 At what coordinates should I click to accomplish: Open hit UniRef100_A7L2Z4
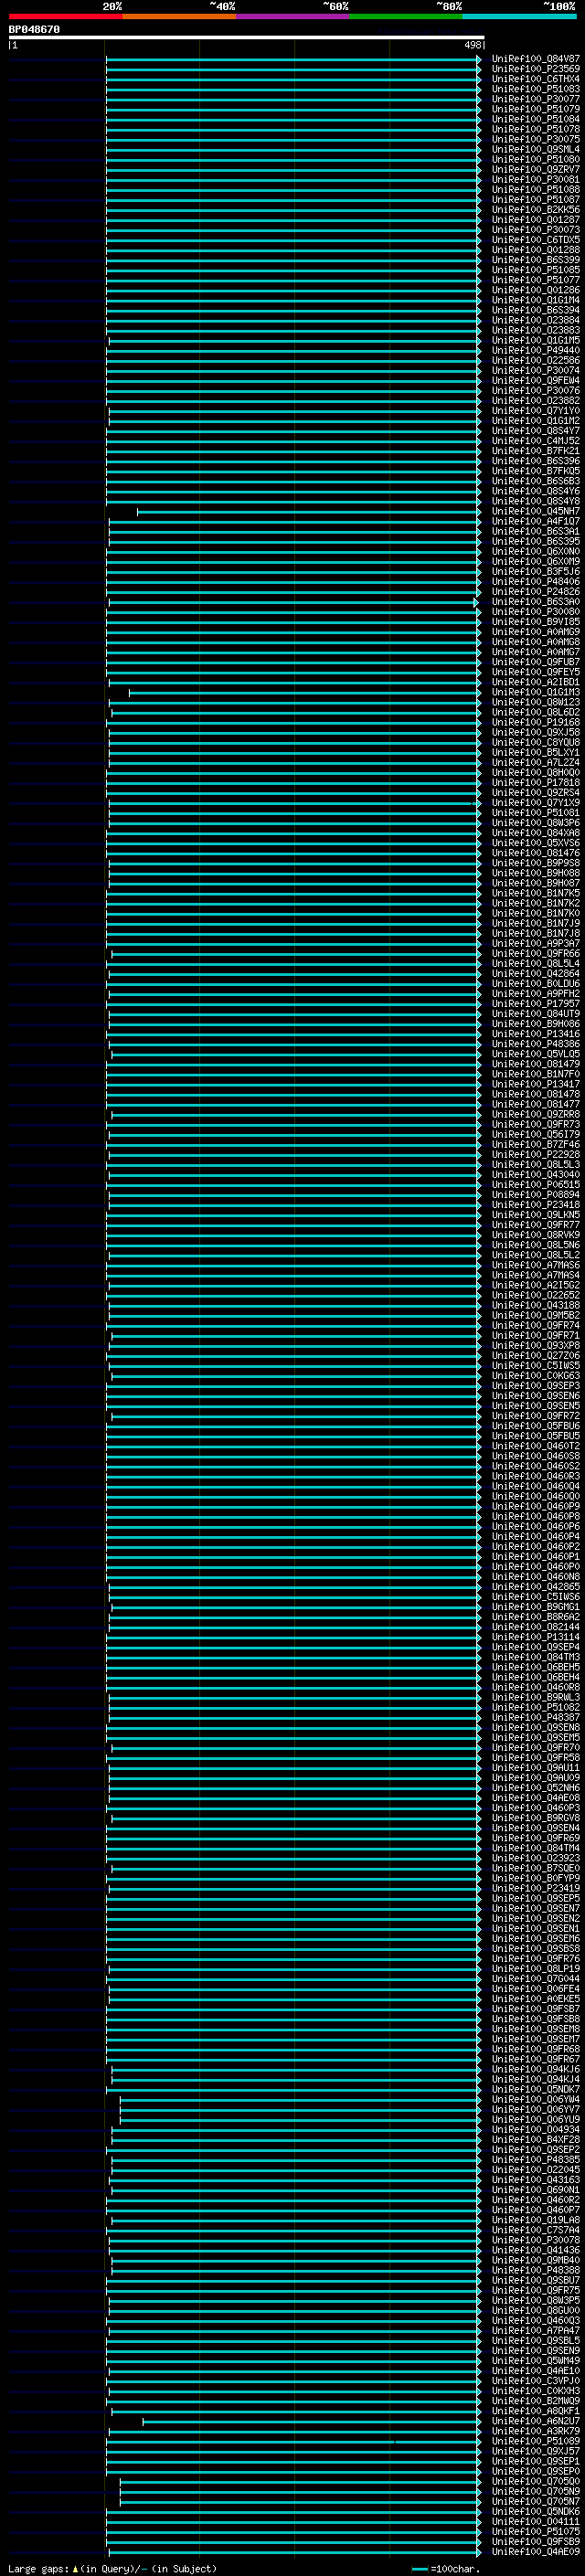[x=536, y=762]
